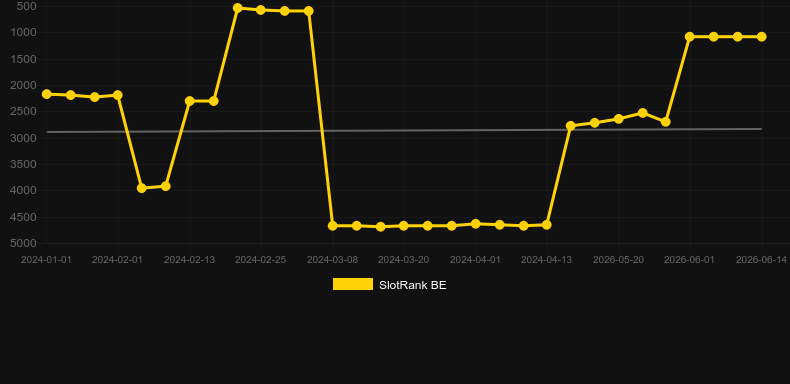Screen dimensions: 790x384
Task: Click the 2026-06-01 x-axis date label
Action: [690, 260]
